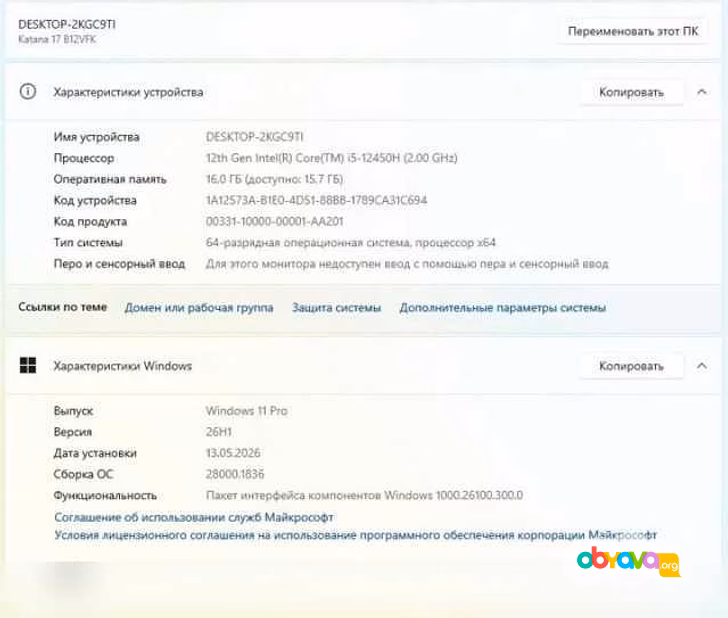728x618 pixels.
Task: Open the Защита системы link
Action: (x=336, y=308)
